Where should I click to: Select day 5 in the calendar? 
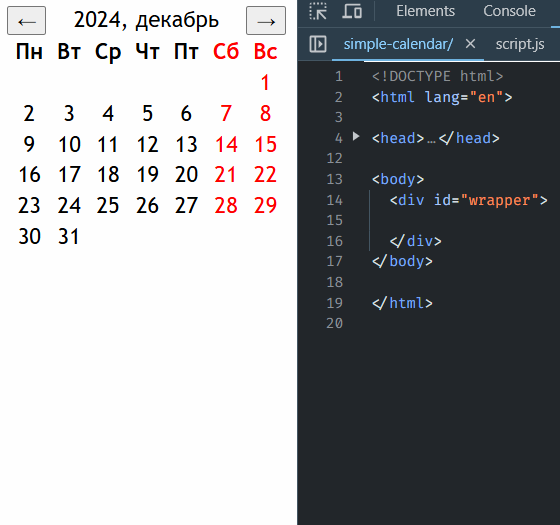(x=148, y=114)
